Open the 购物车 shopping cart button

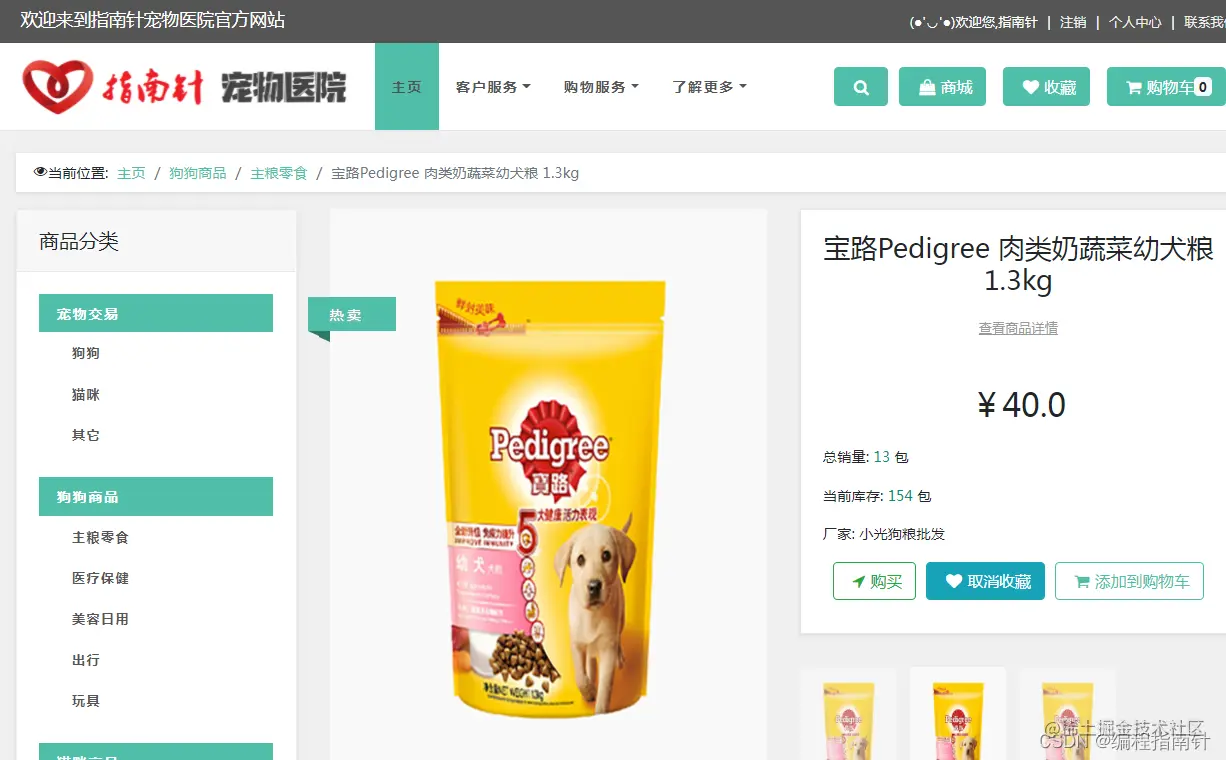click(x=1166, y=87)
